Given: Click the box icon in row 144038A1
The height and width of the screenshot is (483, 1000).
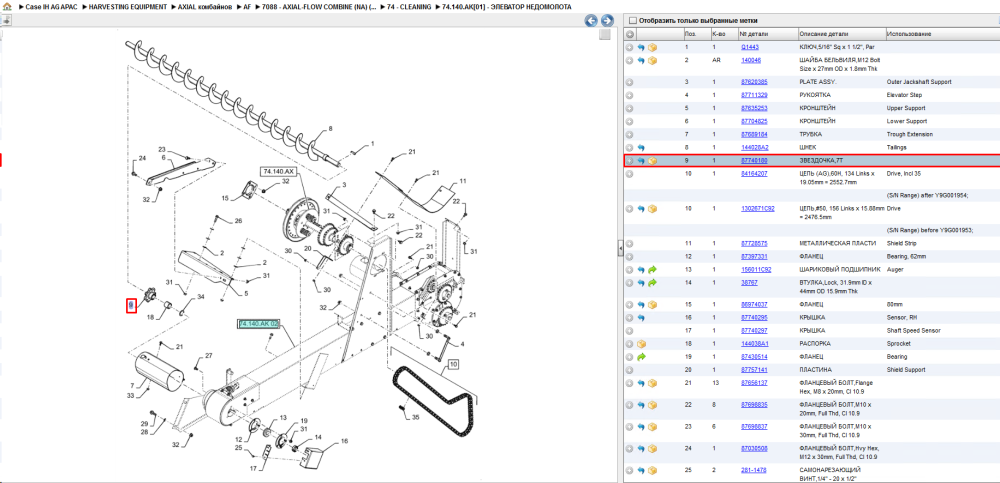Looking at the screenshot, I should [x=642, y=344].
